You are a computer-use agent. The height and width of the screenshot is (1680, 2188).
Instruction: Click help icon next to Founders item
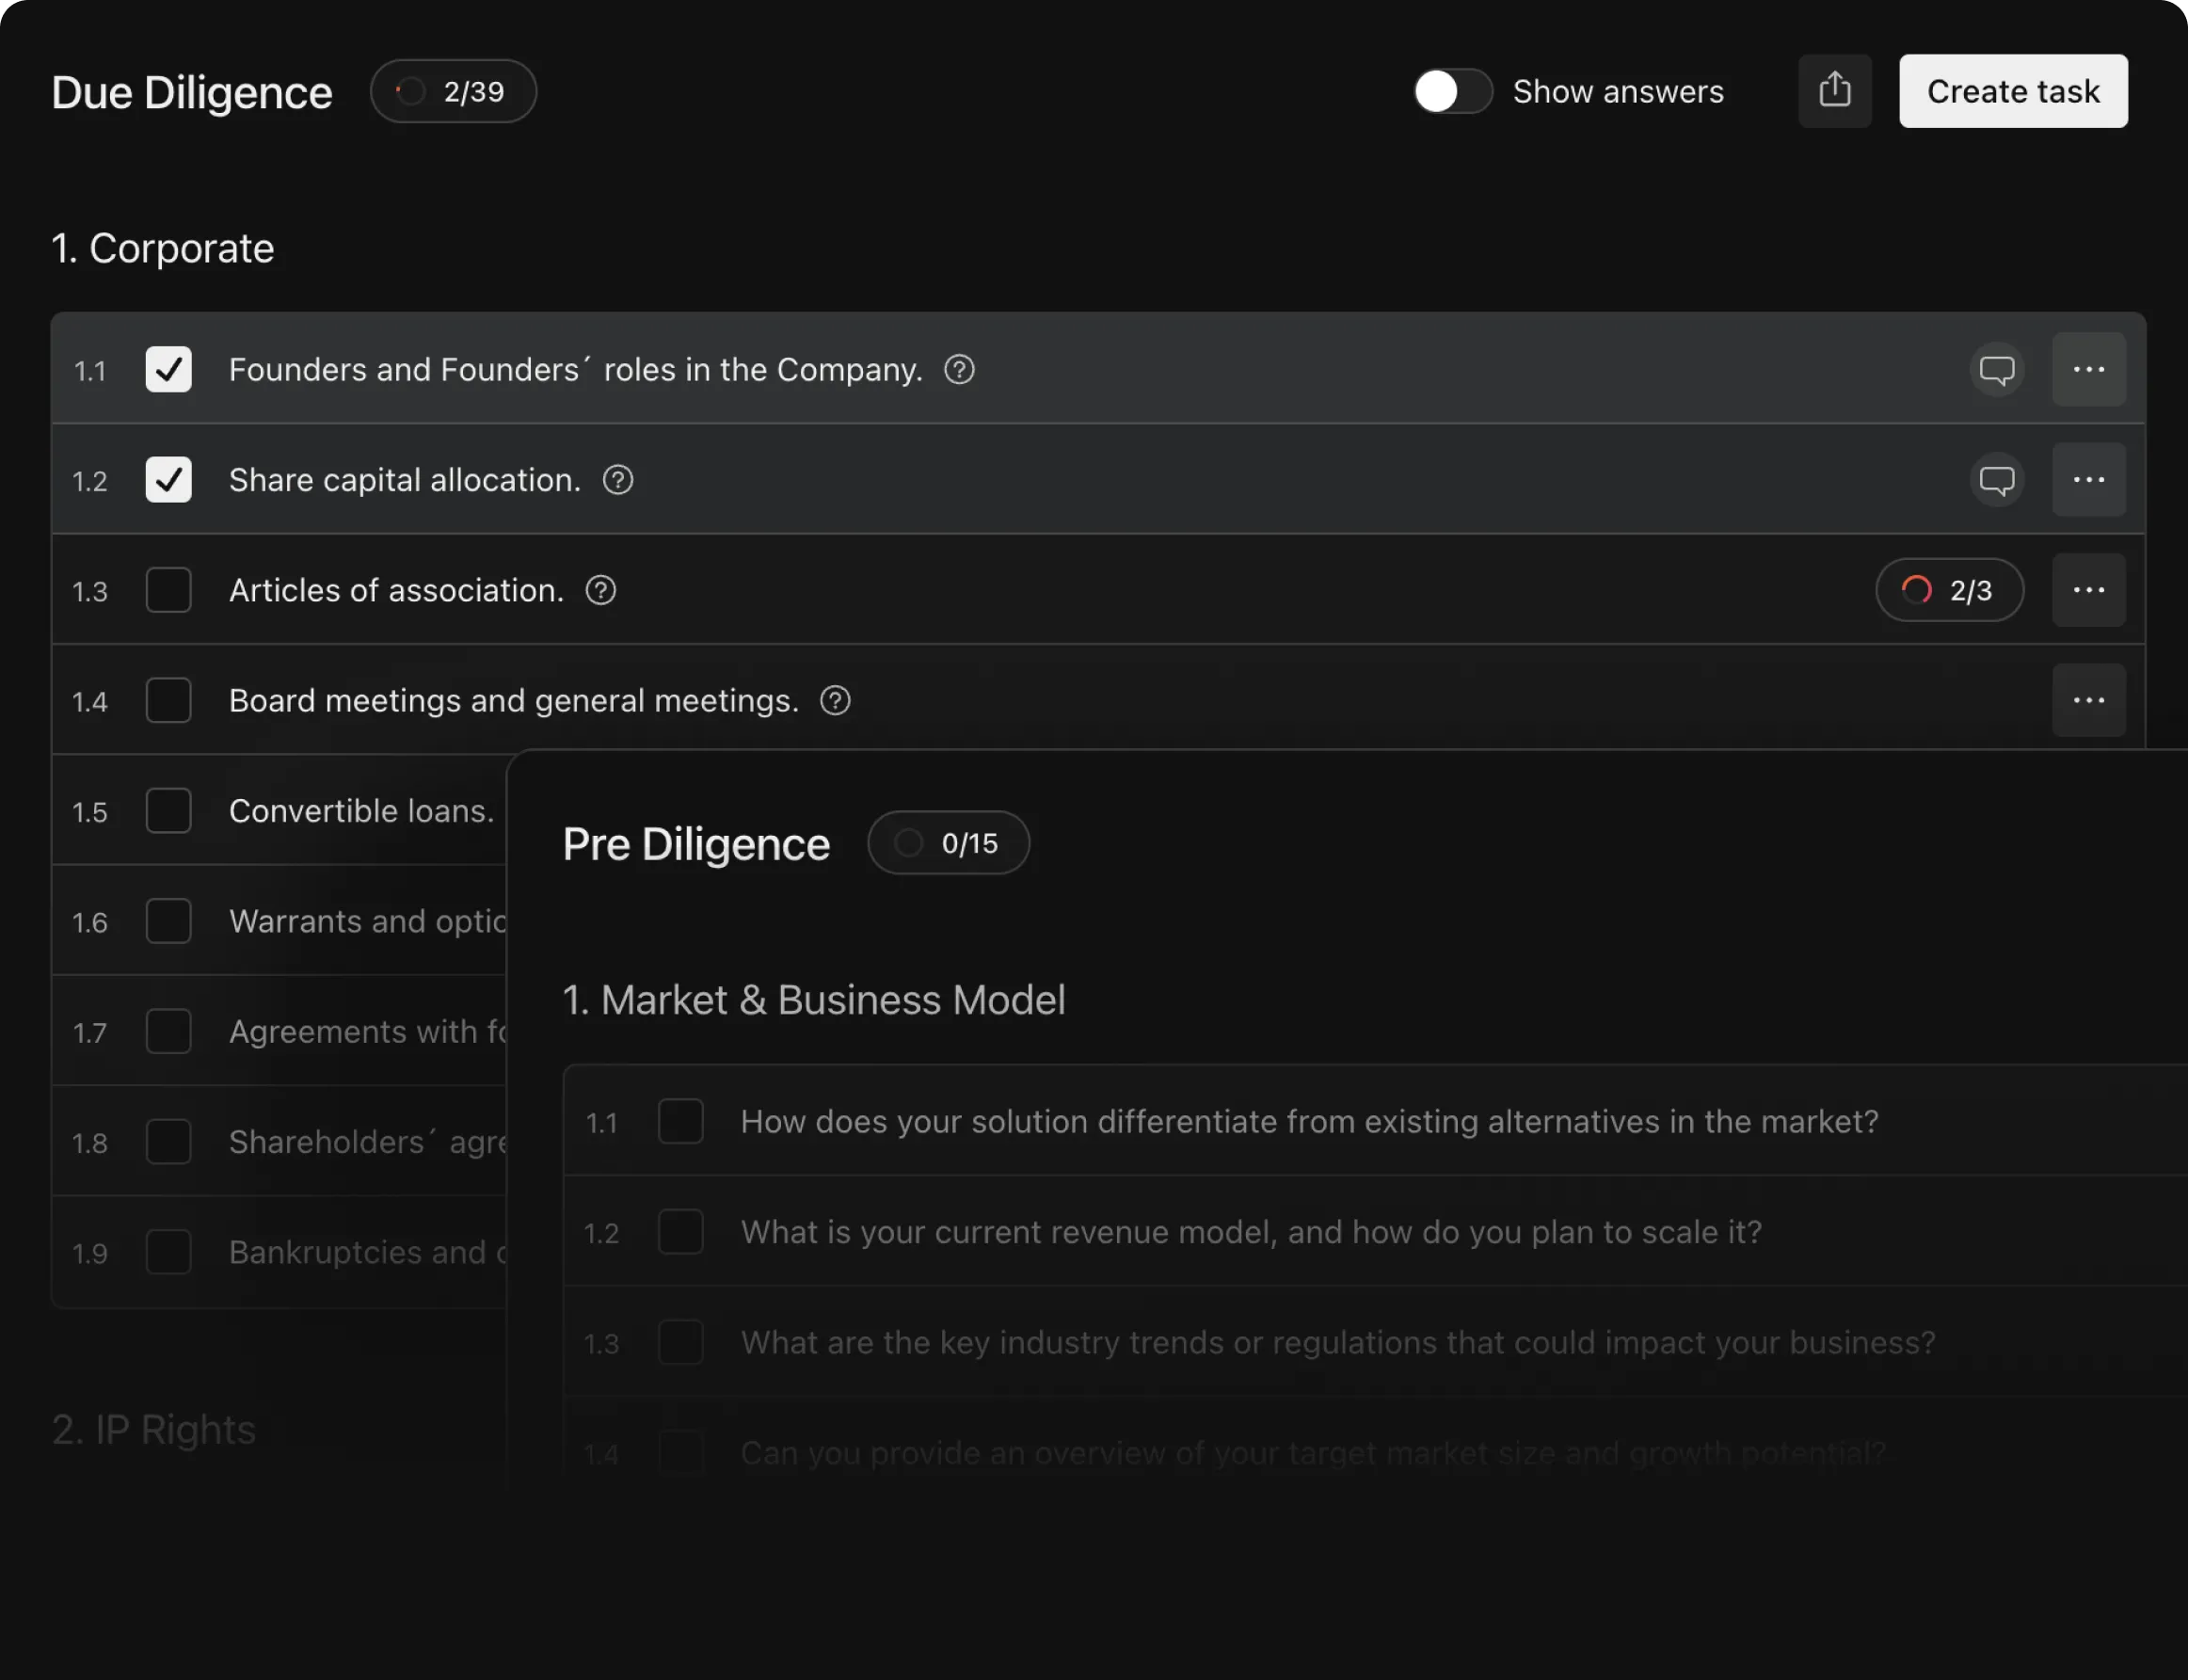[959, 370]
